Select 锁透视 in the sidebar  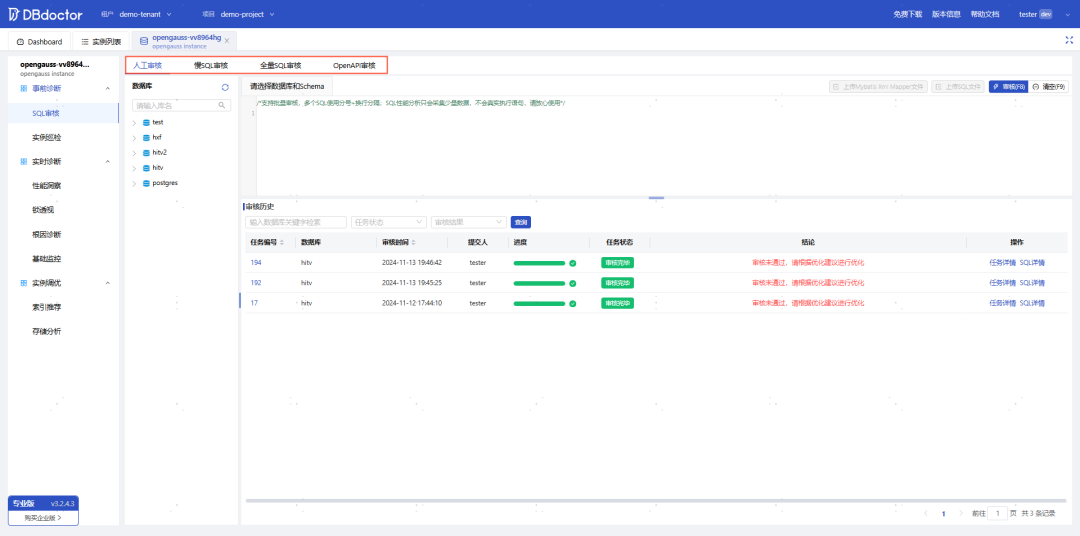[43, 210]
